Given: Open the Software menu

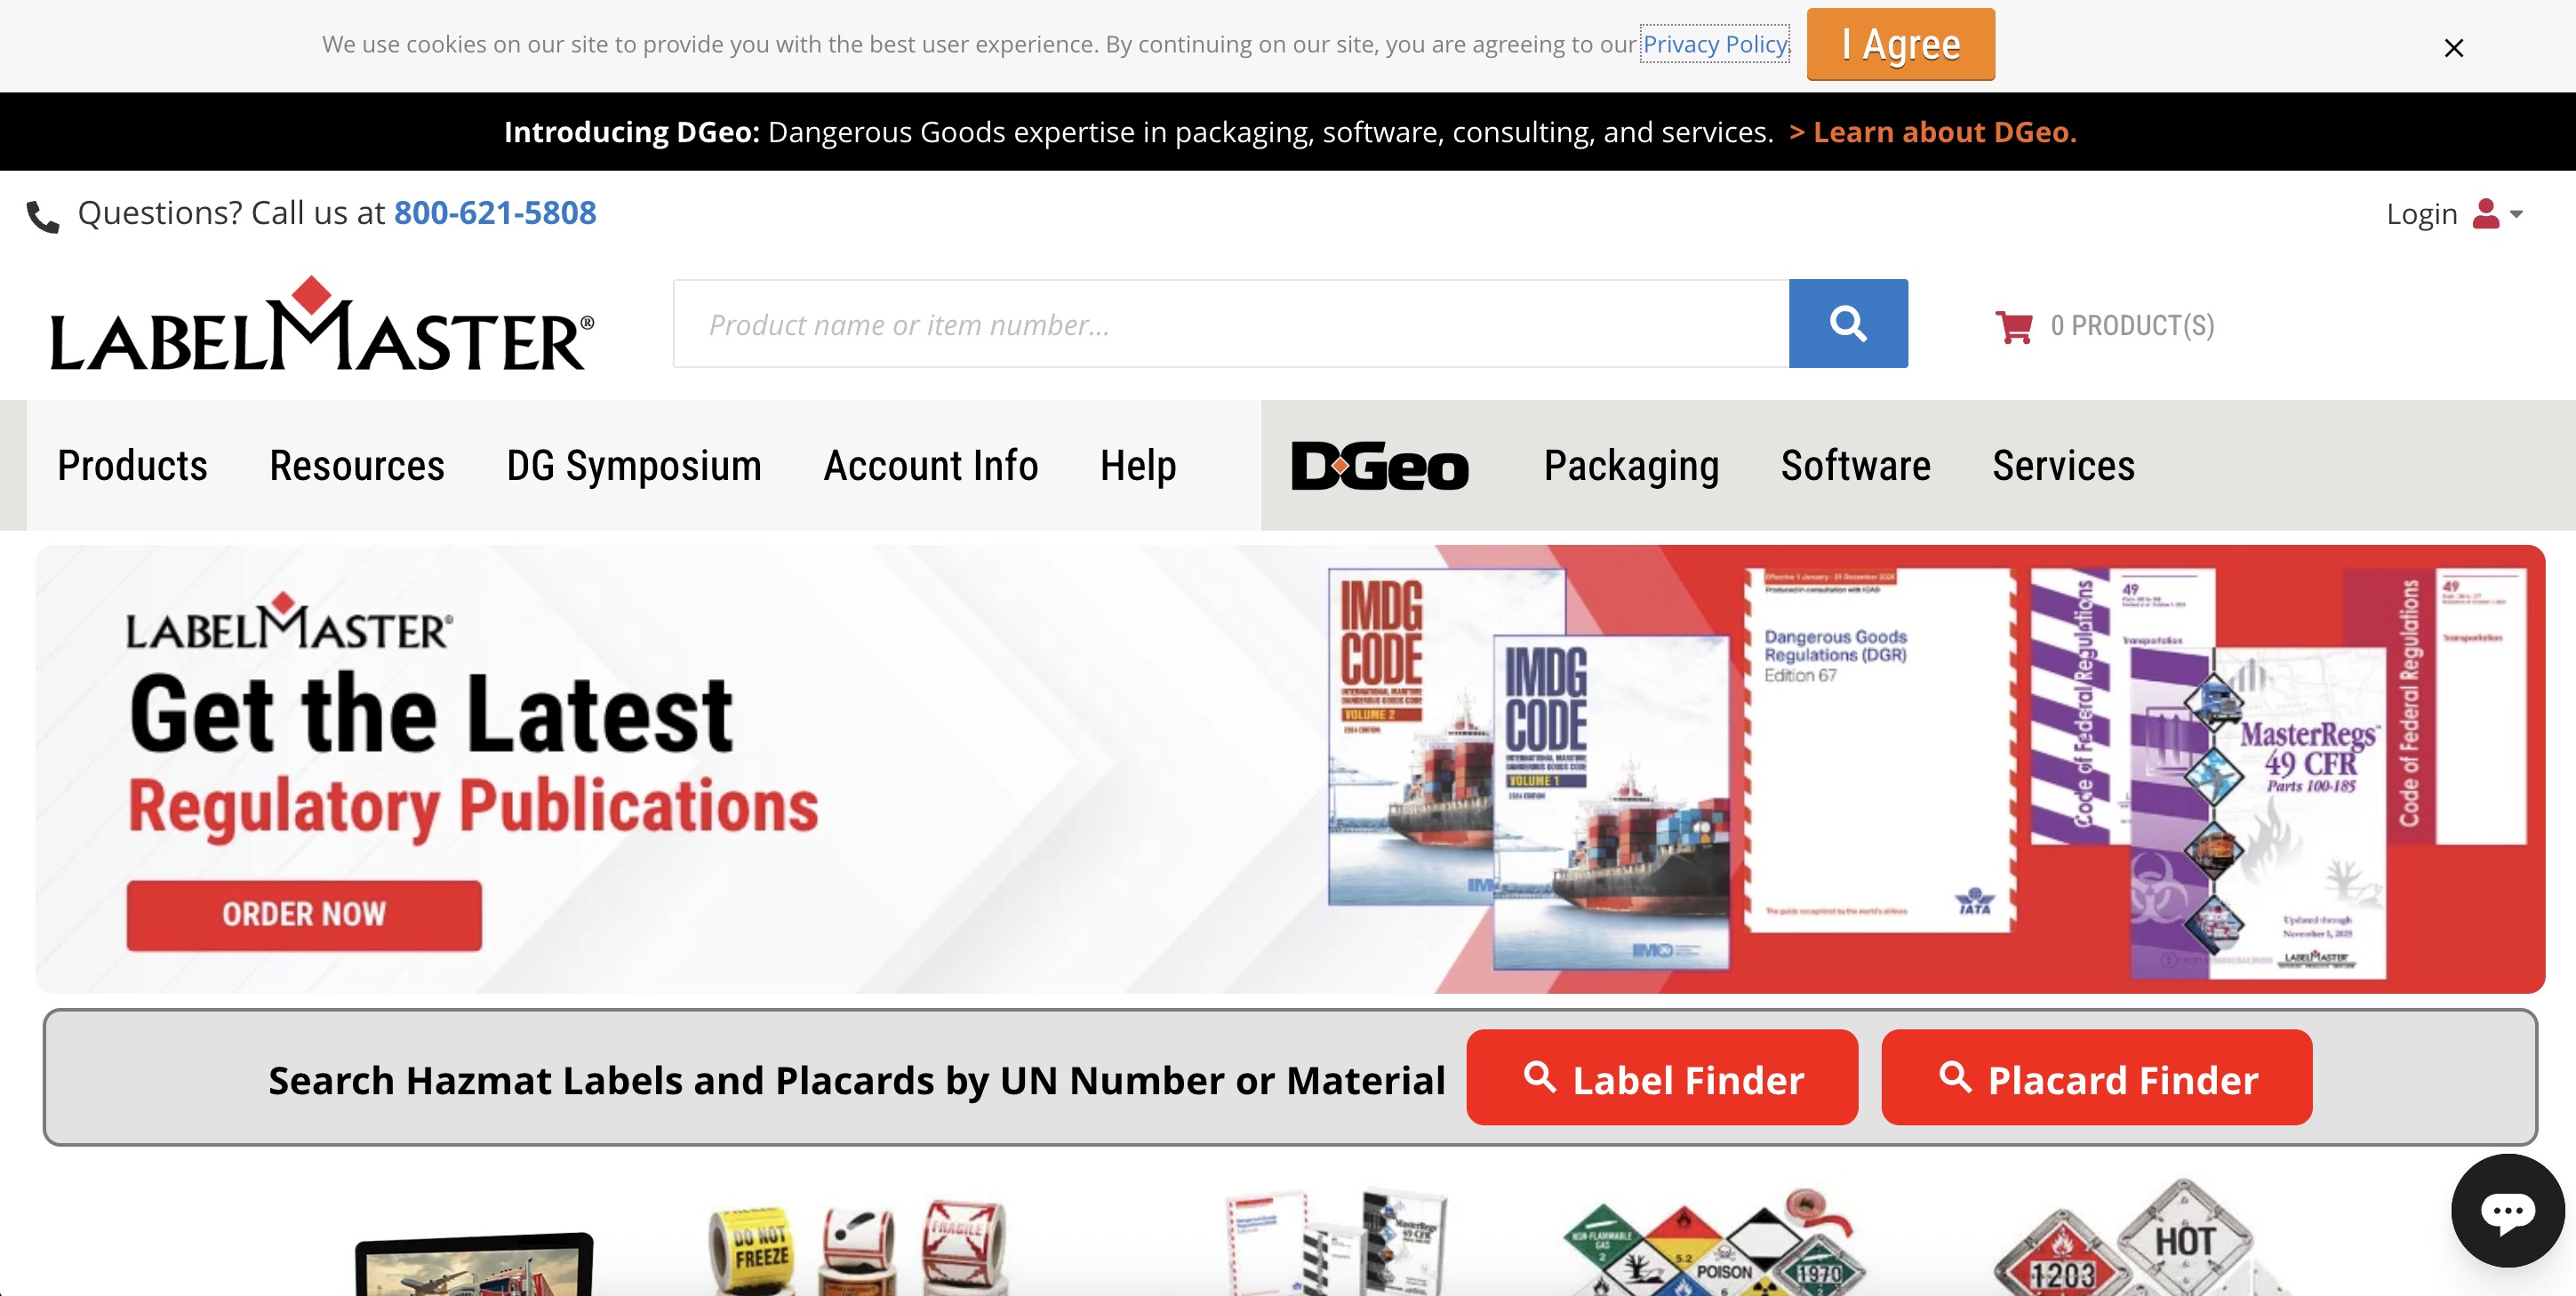Looking at the screenshot, I should (x=1855, y=465).
